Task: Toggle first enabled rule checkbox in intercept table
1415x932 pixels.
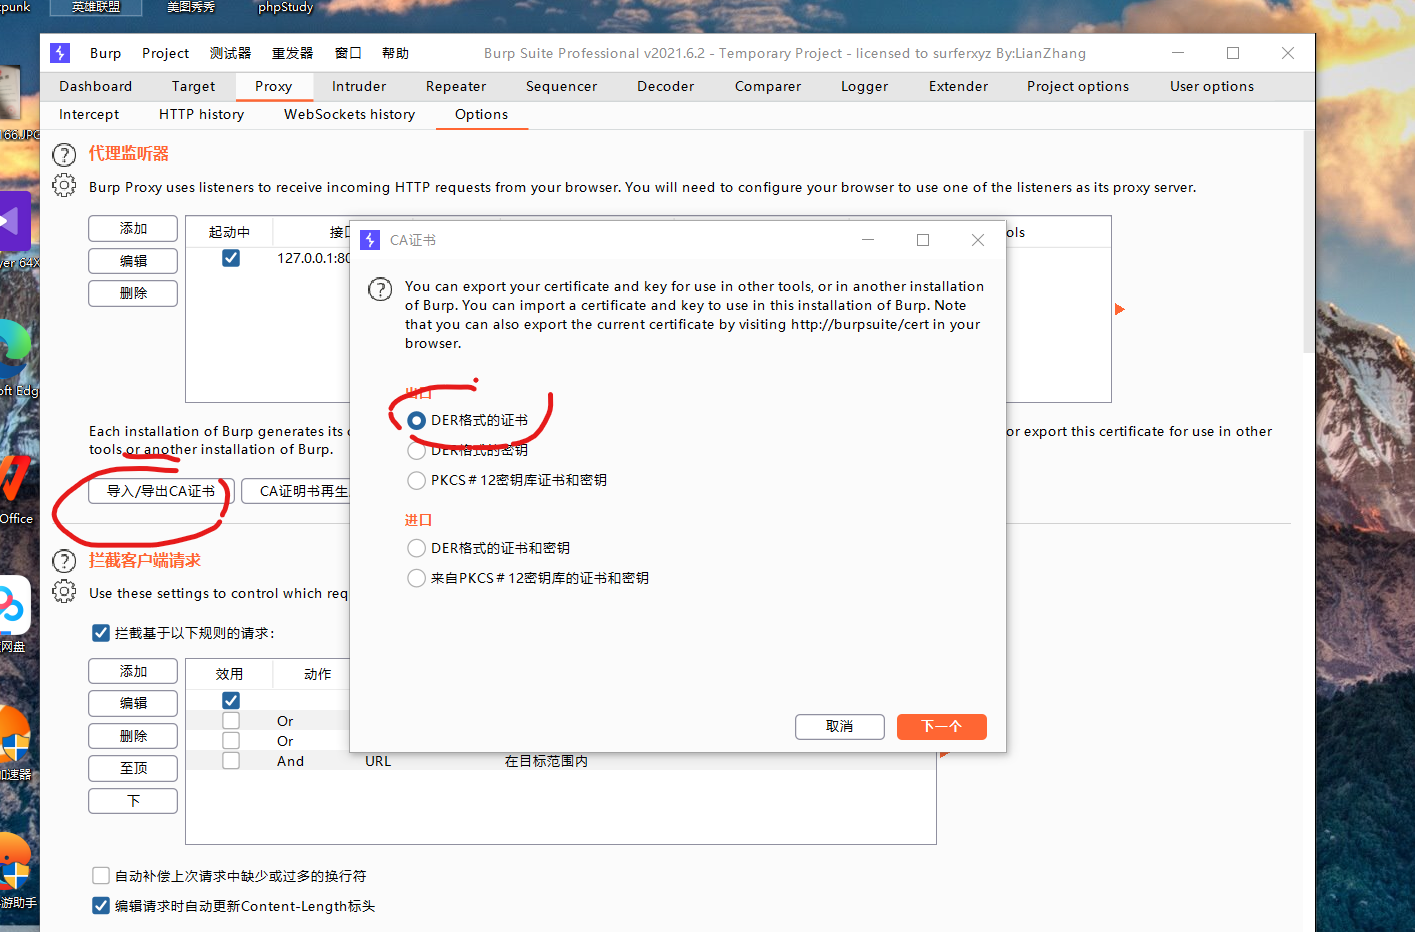Action: tap(231, 700)
